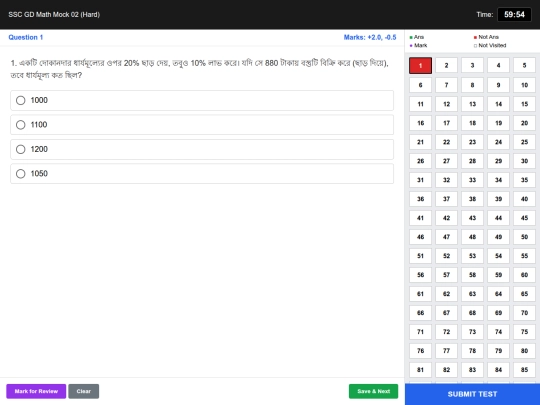
Task: Go to question 61
Action: [420, 294]
